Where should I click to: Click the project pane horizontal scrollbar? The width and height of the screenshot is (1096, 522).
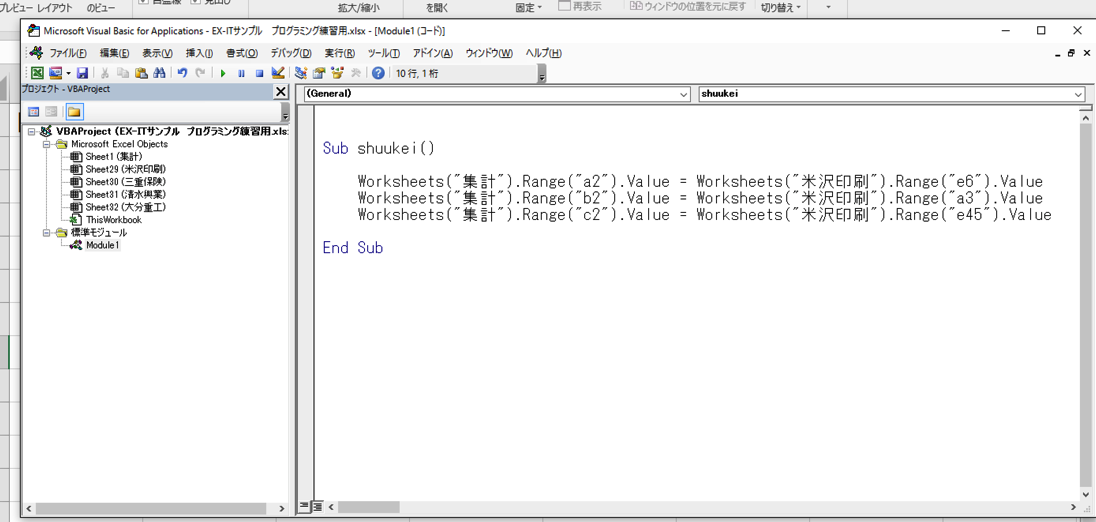(x=154, y=509)
